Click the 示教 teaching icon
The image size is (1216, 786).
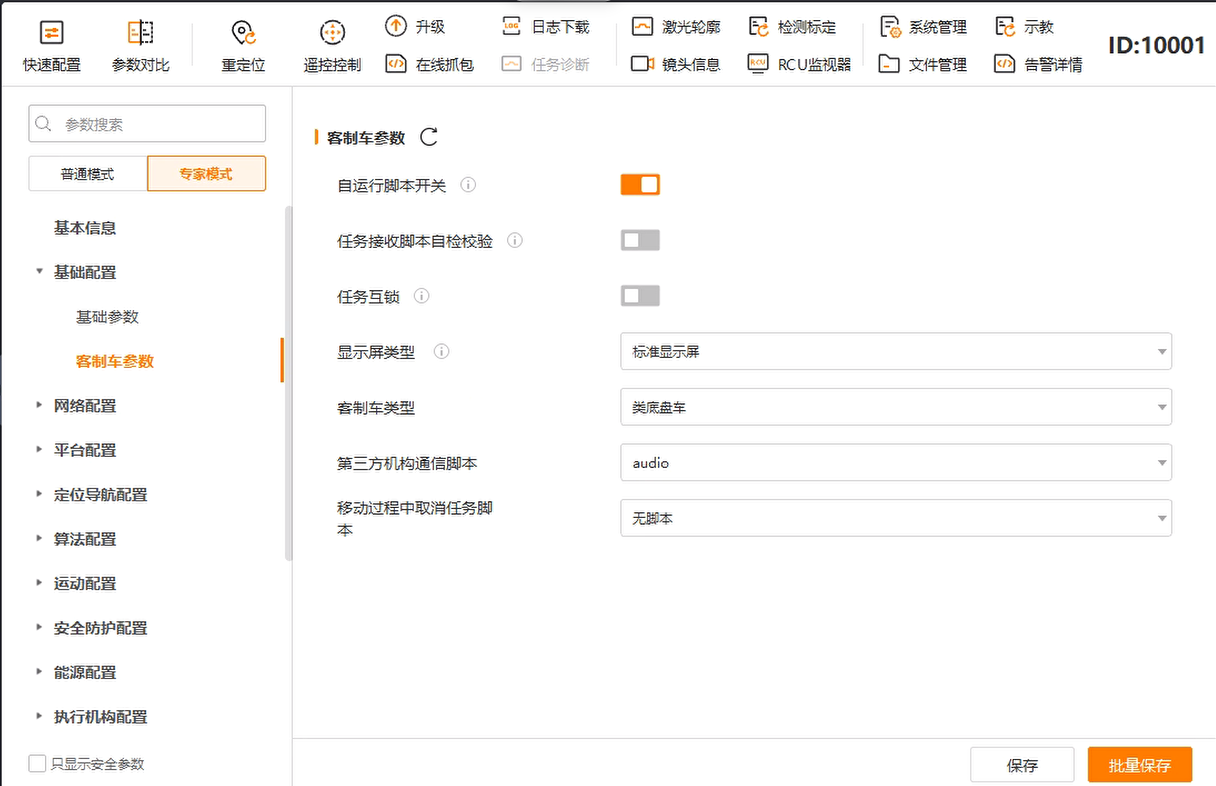pyautogui.click(x=1005, y=27)
